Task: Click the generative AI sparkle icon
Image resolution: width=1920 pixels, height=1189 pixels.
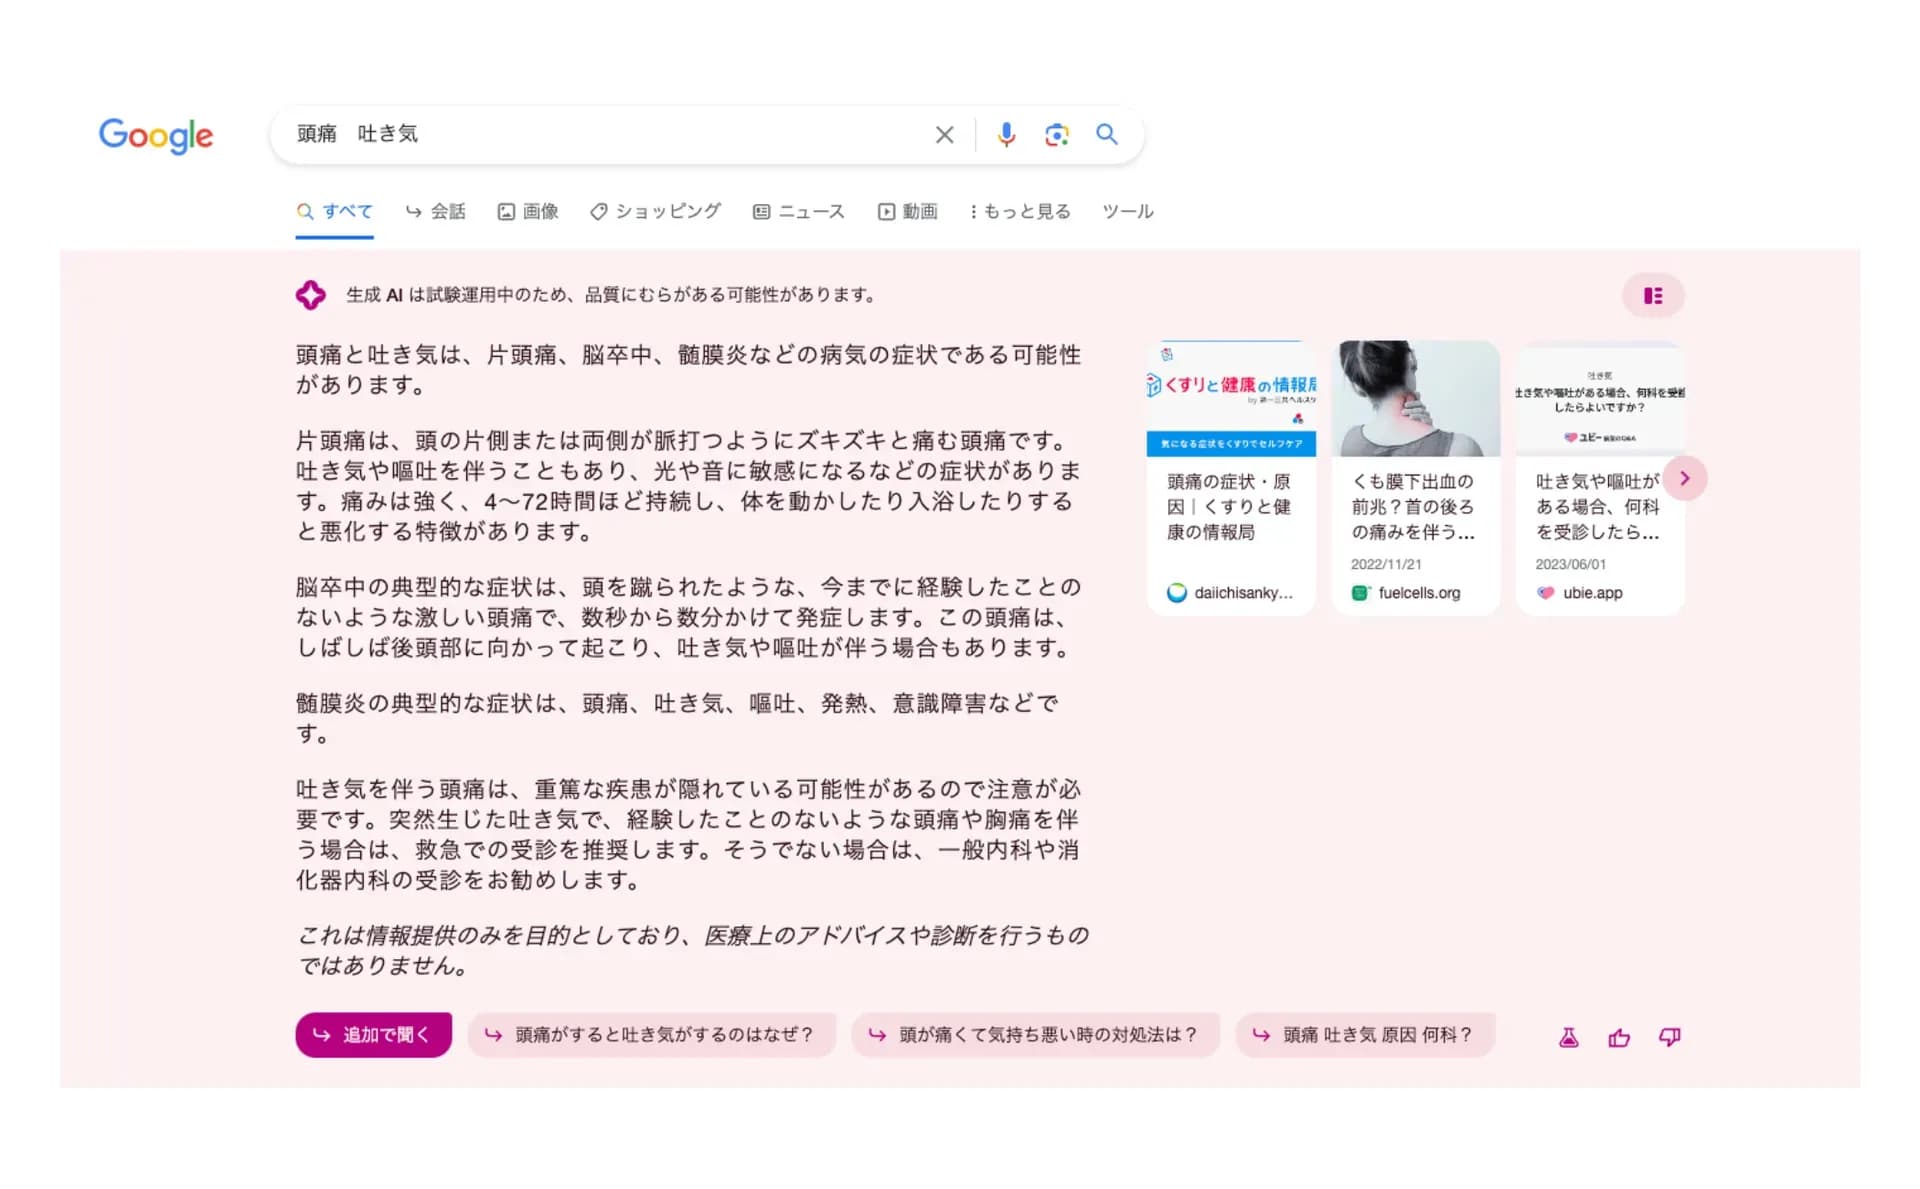Action: pos(310,295)
